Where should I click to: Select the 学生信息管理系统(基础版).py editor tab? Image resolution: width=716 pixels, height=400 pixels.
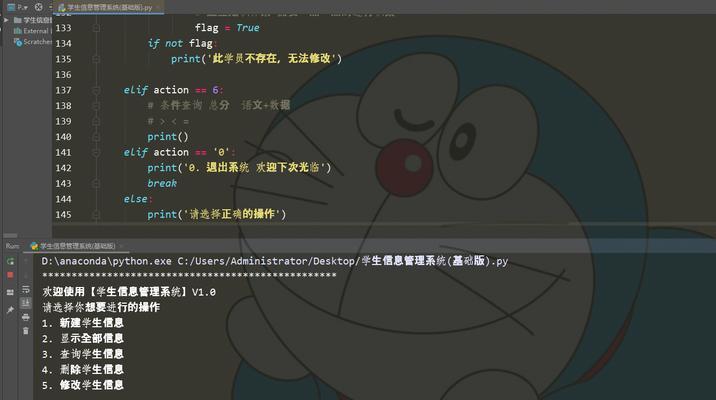click(109, 7)
